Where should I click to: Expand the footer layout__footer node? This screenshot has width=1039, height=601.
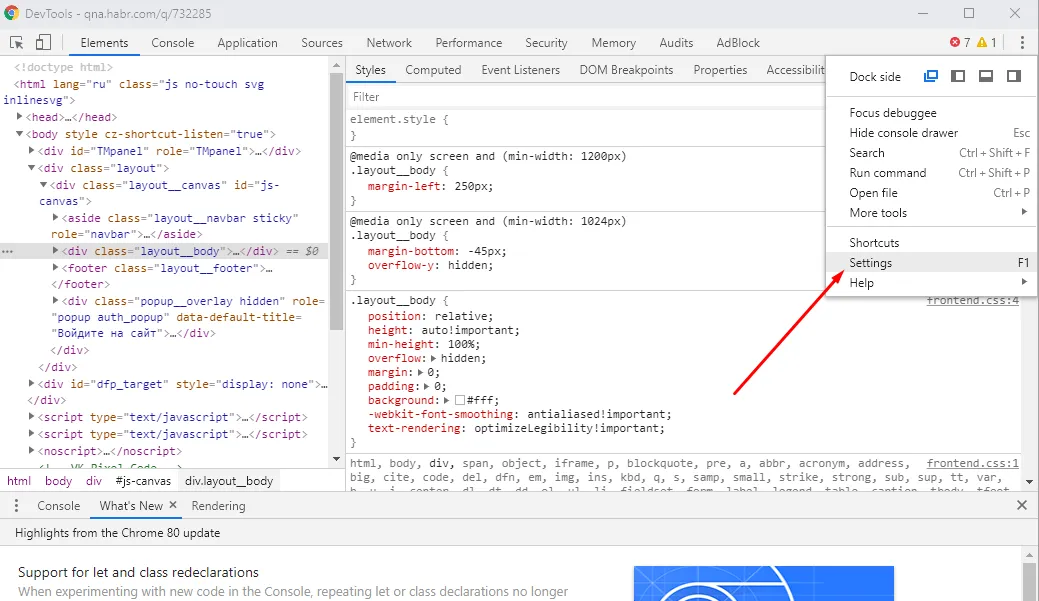pyautogui.click(x=55, y=268)
